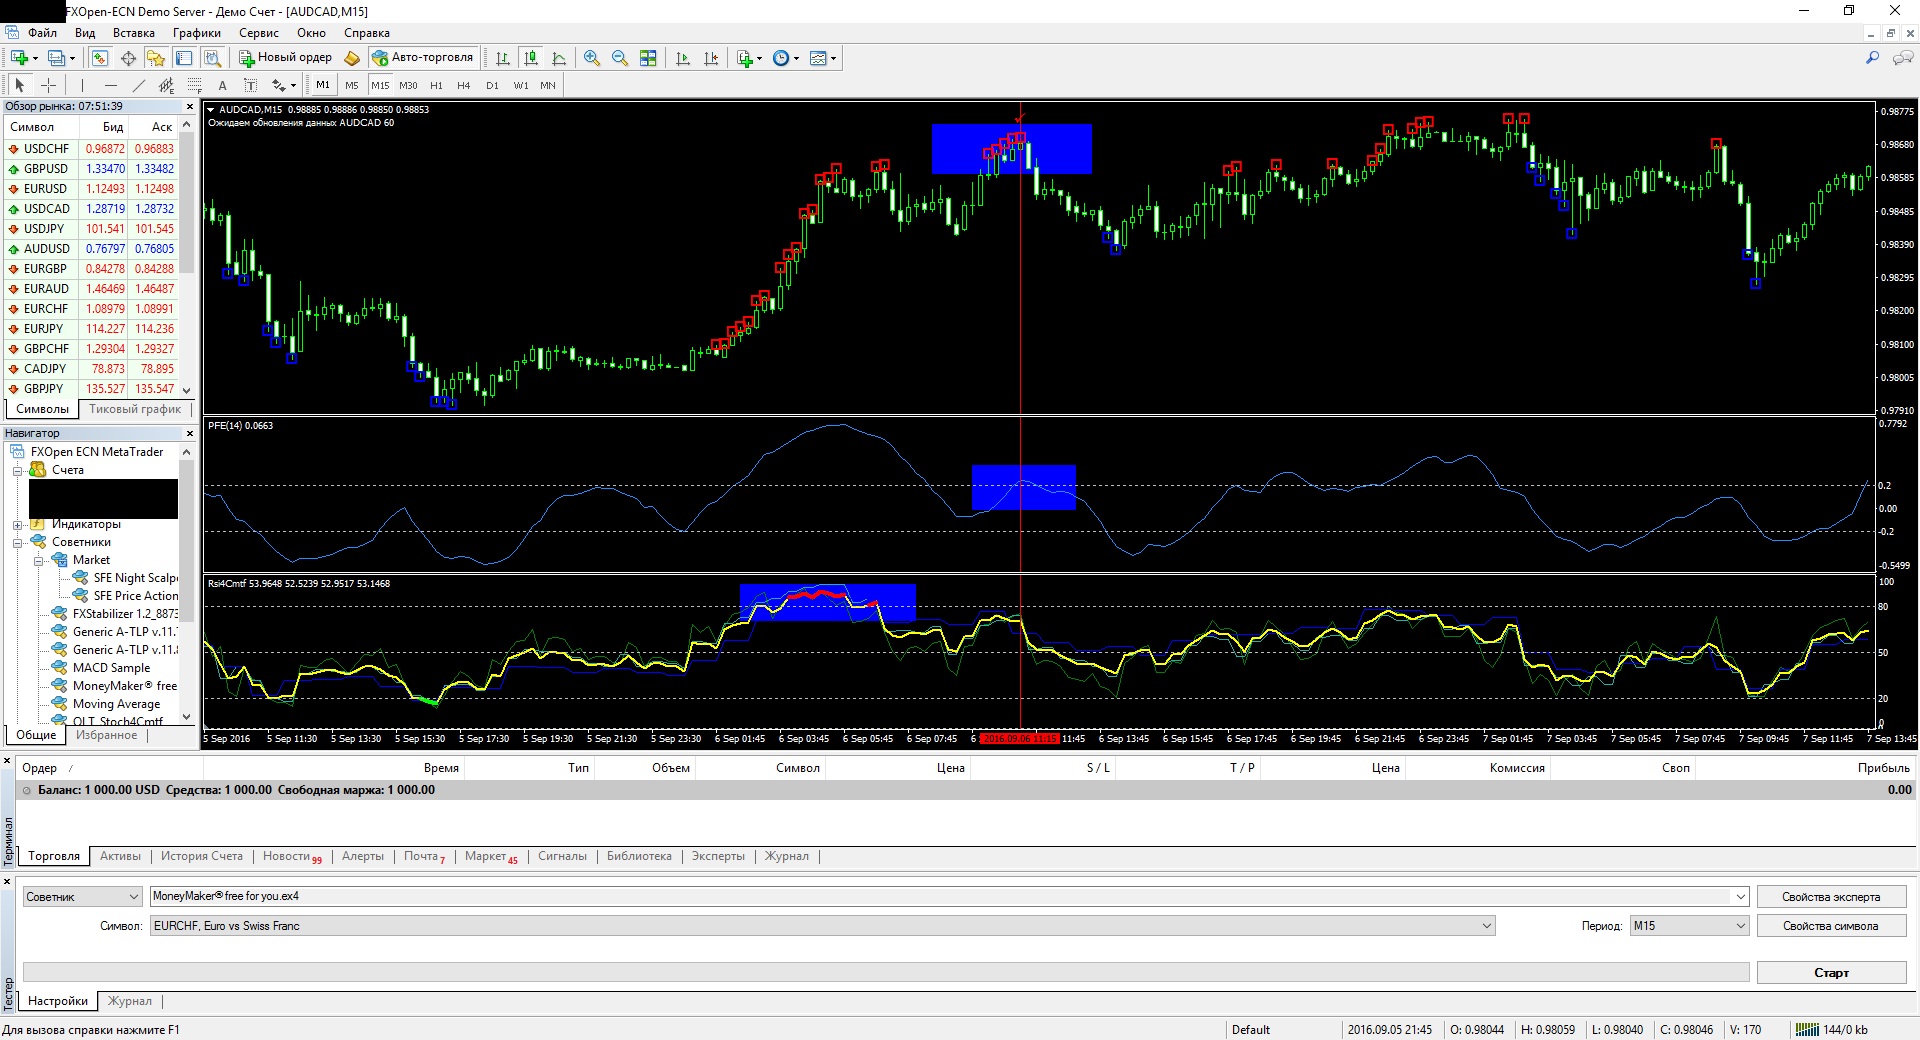Expand the Индикаторы tree node

coord(18,525)
